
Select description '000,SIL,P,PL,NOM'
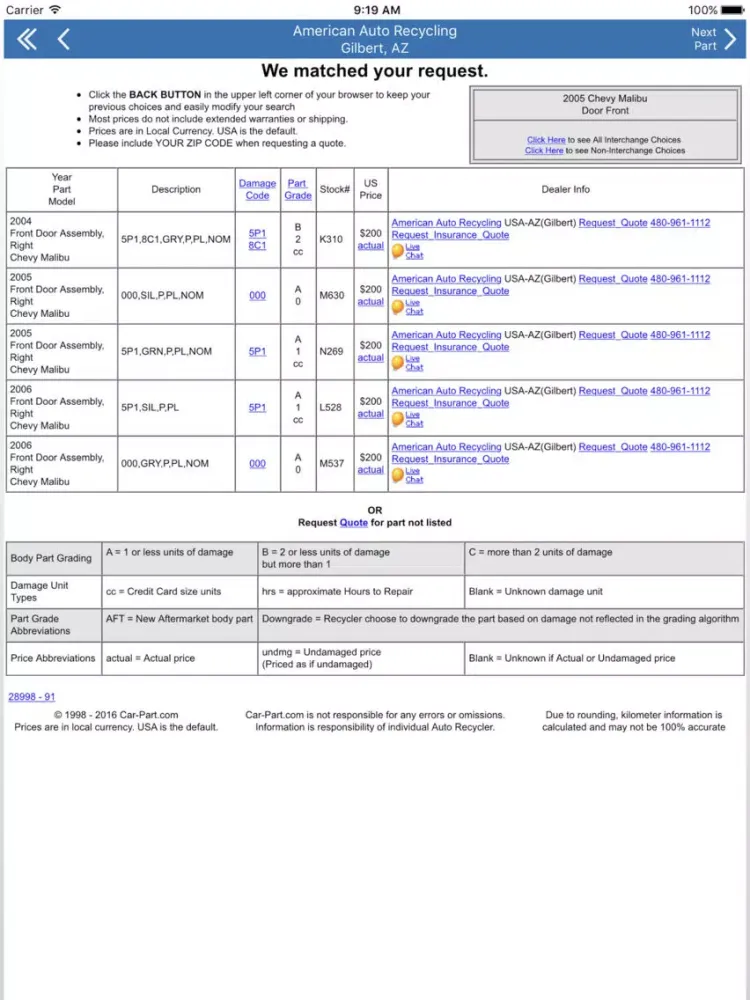point(162,295)
